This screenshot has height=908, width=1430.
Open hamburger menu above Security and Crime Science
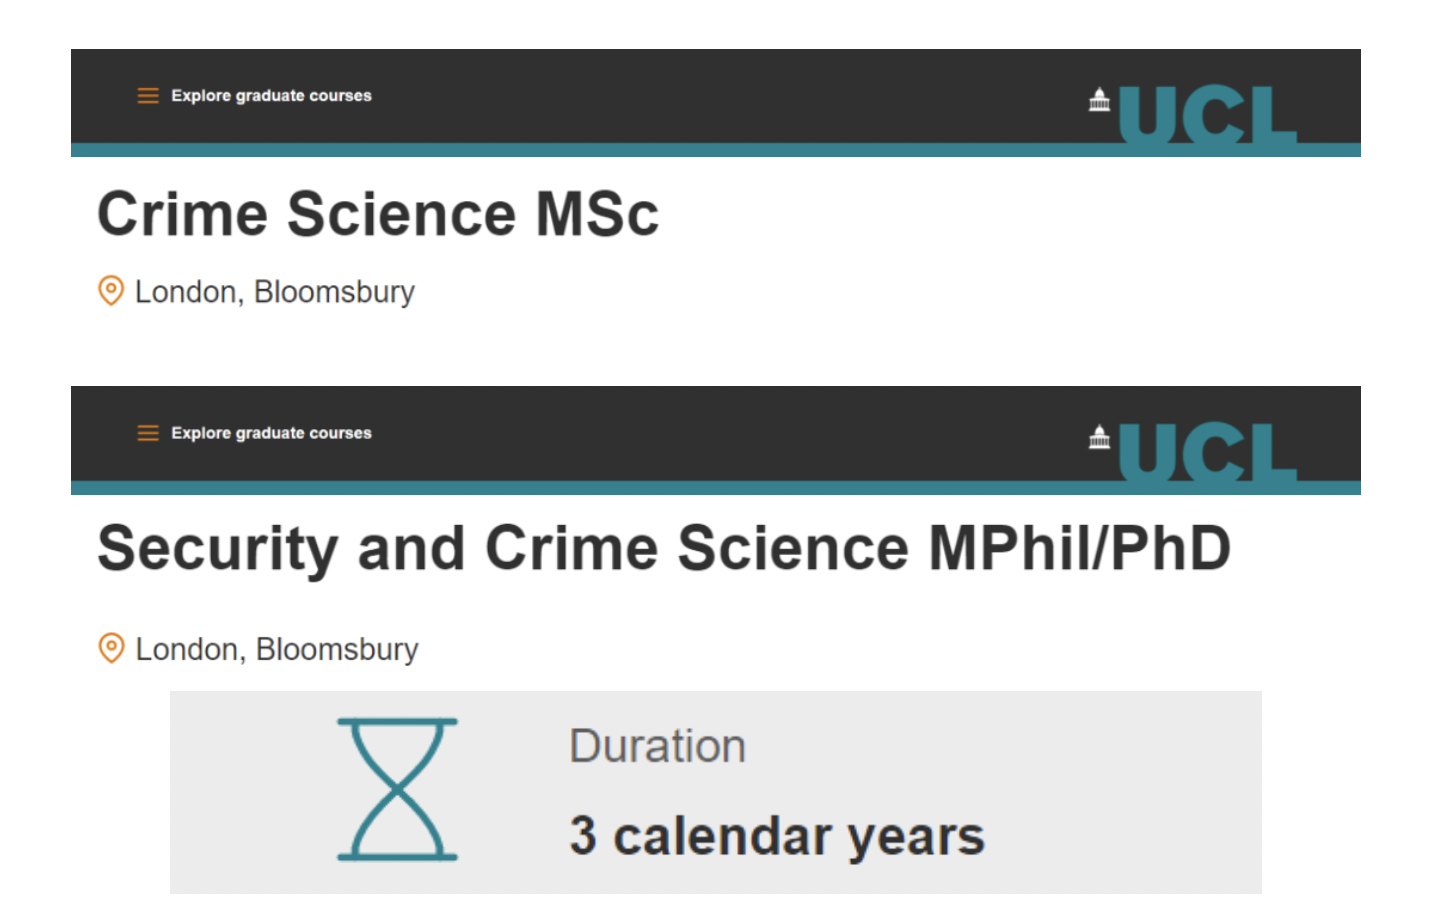tap(148, 433)
